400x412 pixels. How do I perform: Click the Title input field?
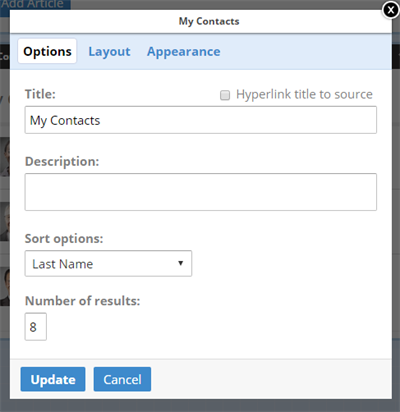pos(201,120)
